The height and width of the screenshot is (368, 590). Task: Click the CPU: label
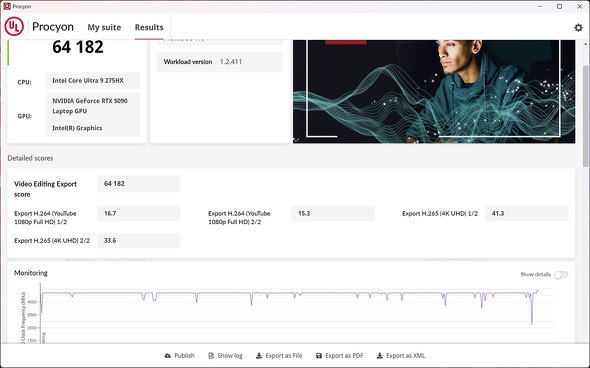click(x=24, y=82)
